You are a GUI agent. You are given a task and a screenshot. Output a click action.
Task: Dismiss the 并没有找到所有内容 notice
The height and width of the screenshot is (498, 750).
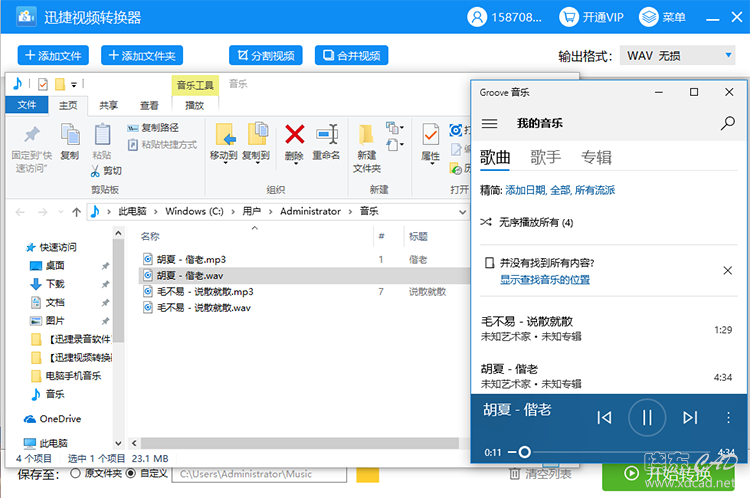click(728, 271)
